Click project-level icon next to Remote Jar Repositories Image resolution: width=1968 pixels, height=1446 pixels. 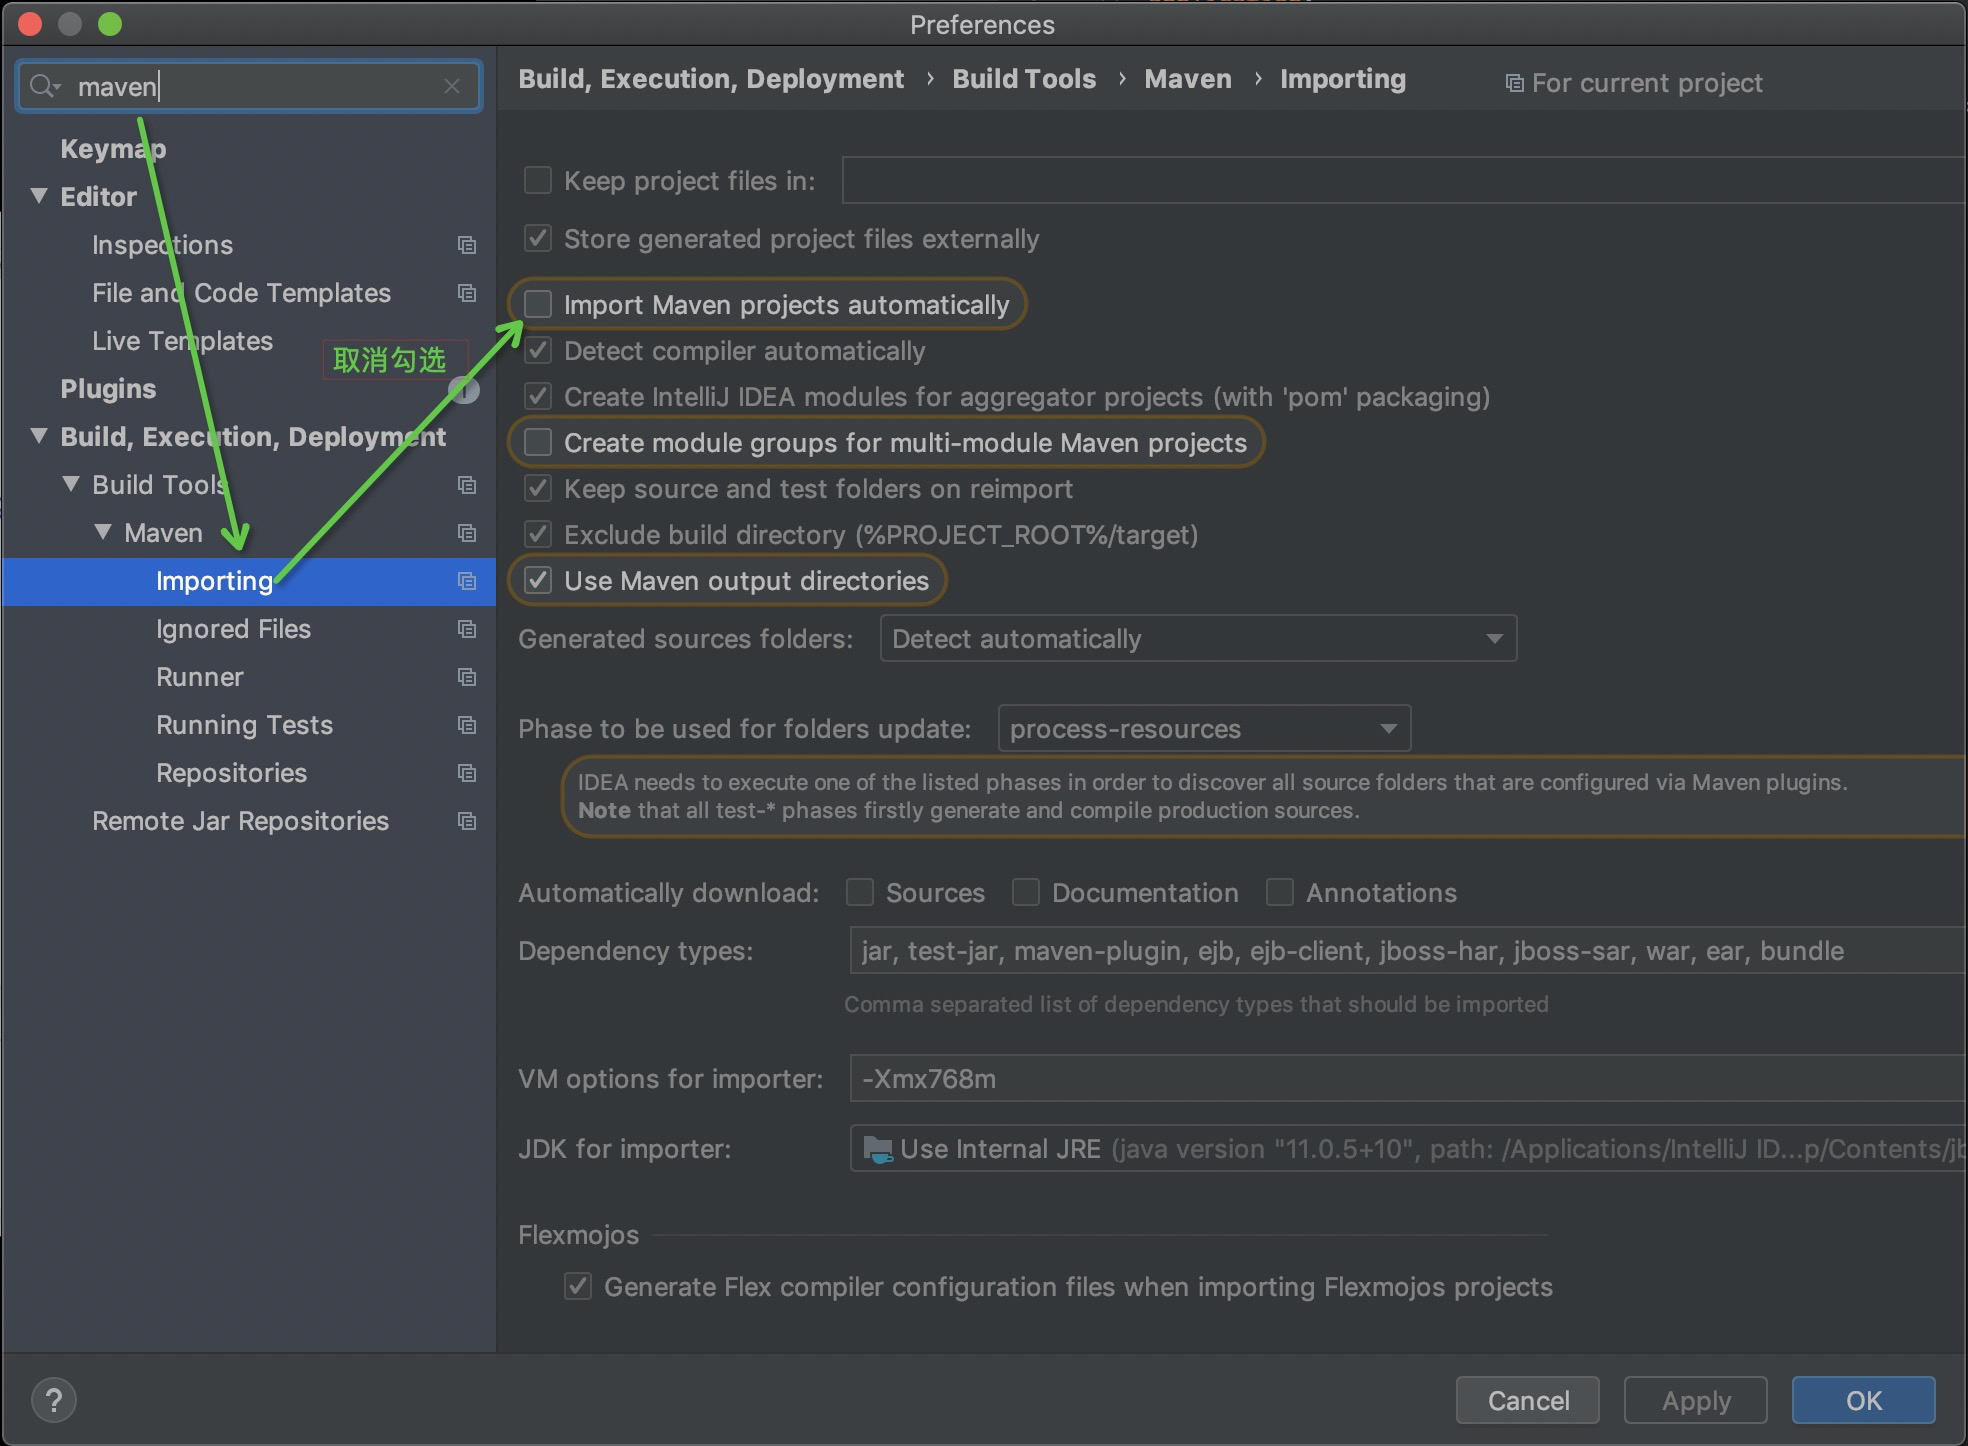466,821
